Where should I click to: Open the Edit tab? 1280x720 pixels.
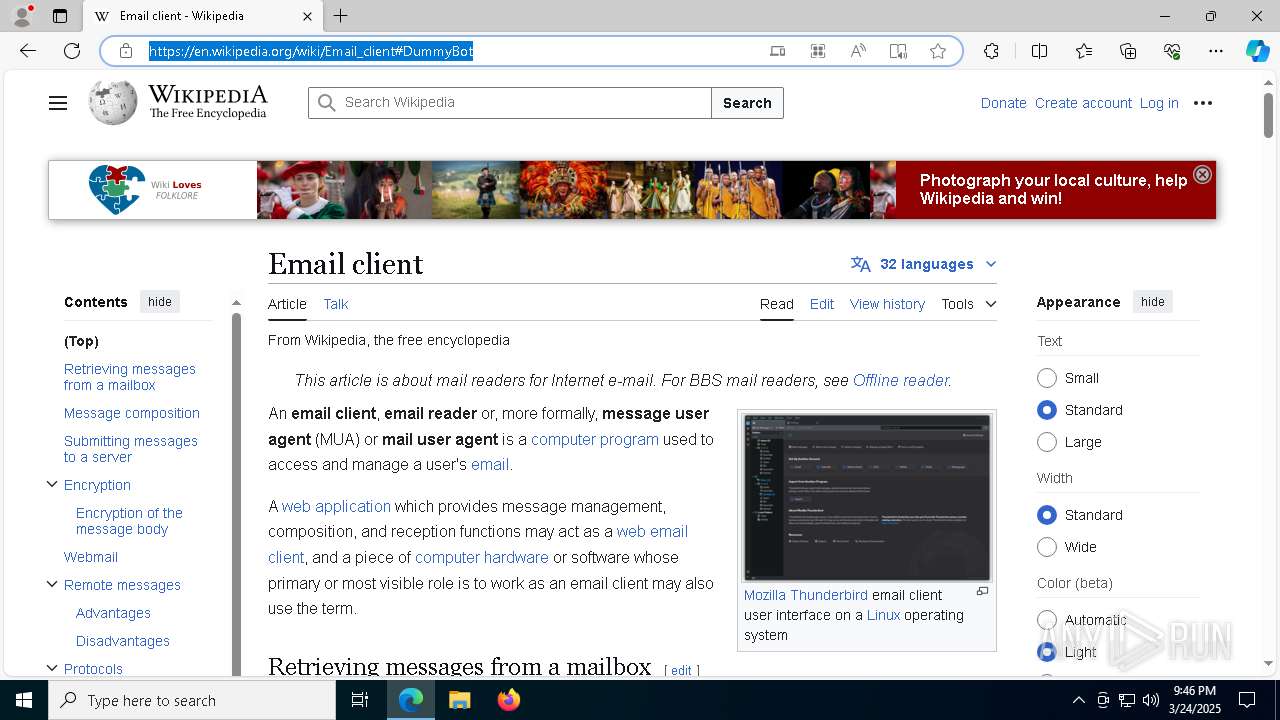click(822, 304)
